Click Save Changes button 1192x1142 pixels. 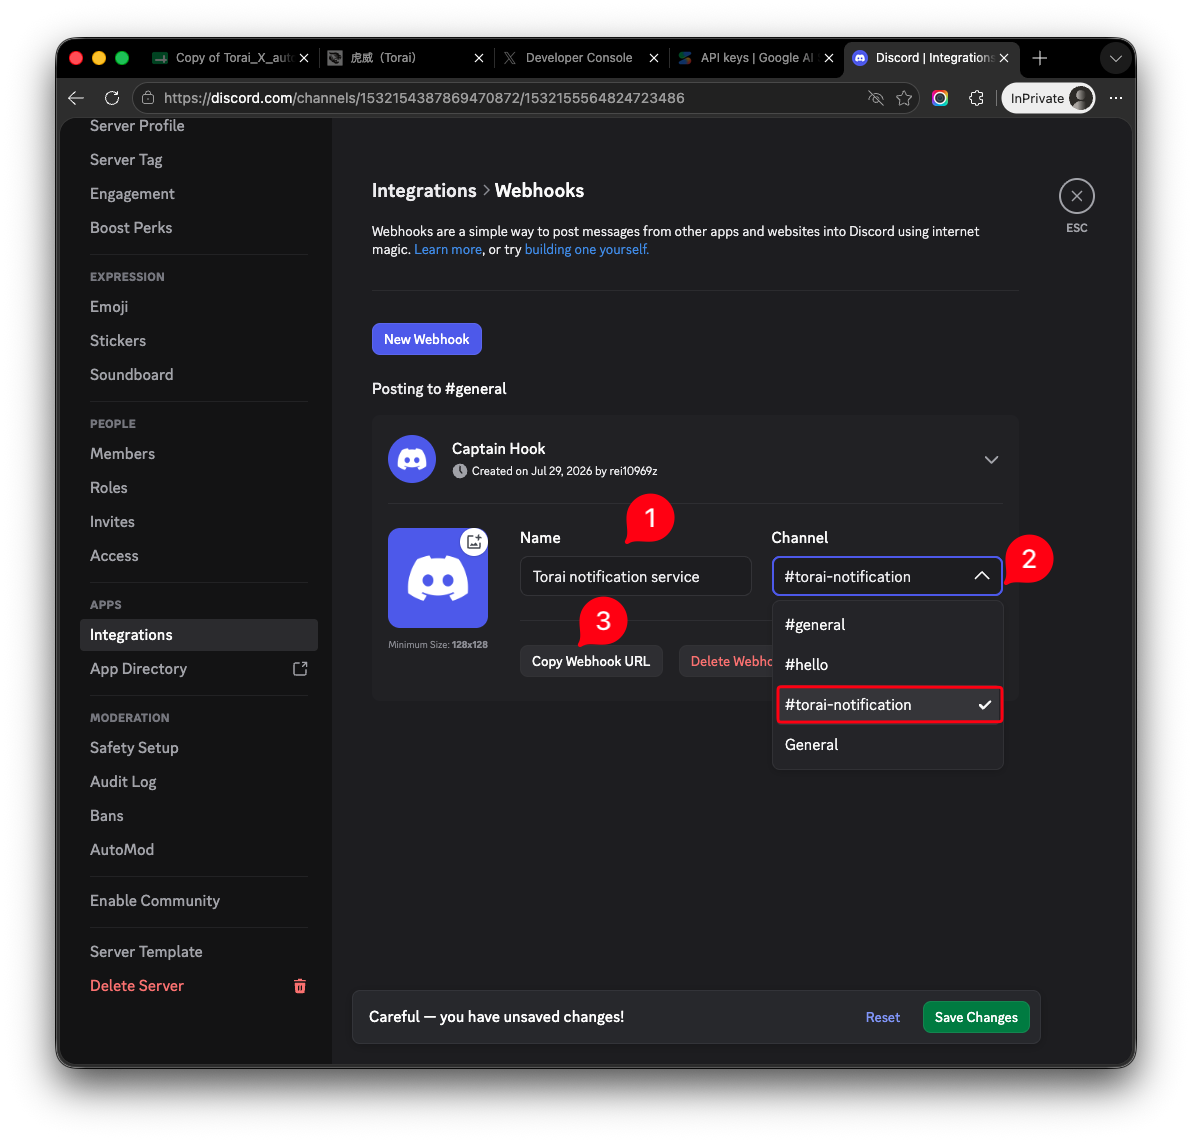[x=976, y=1017]
